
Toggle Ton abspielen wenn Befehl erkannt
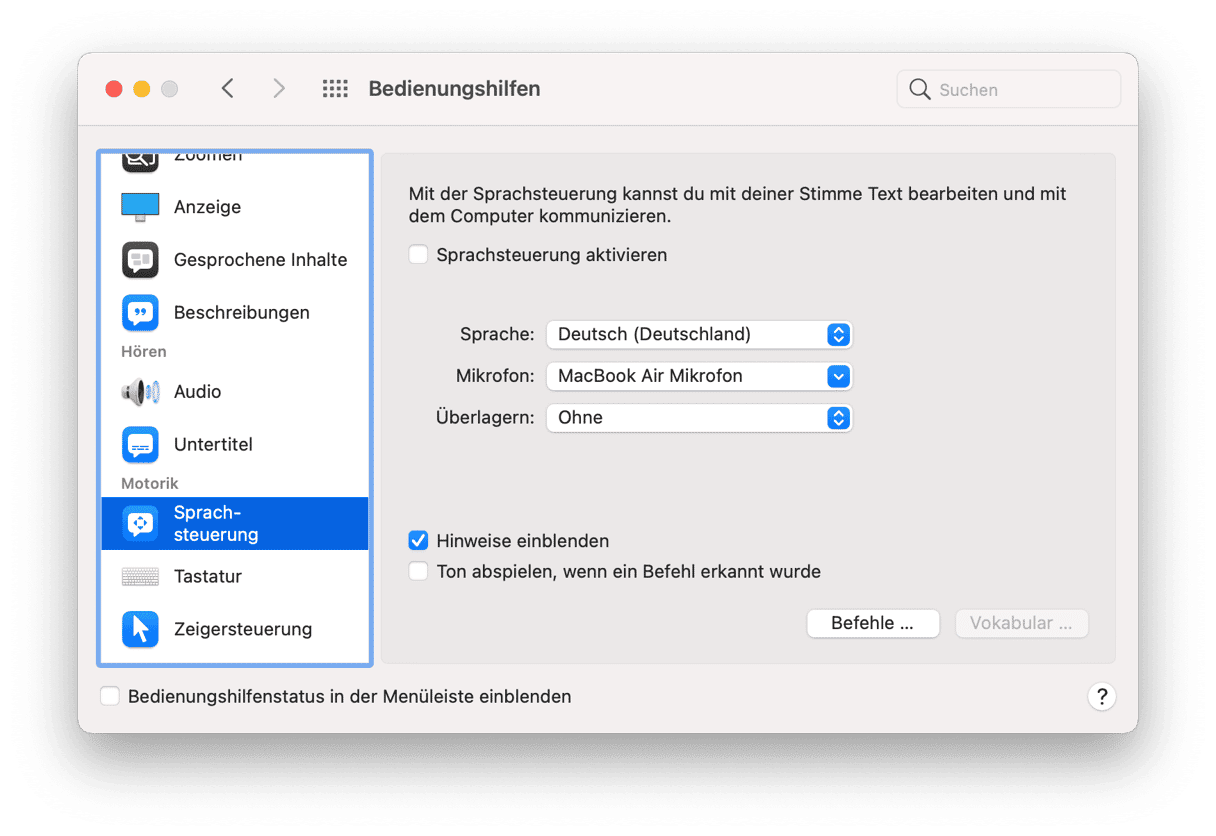pyautogui.click(x=418, y=572)
